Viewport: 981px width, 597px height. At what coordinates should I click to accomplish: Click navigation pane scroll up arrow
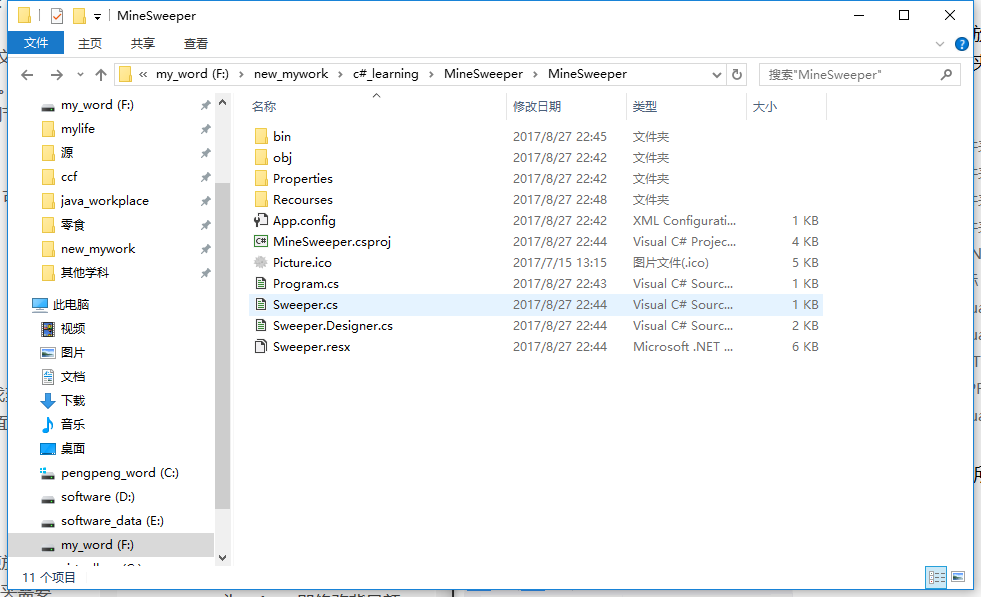pyautogui.click(x=223, y=102)
